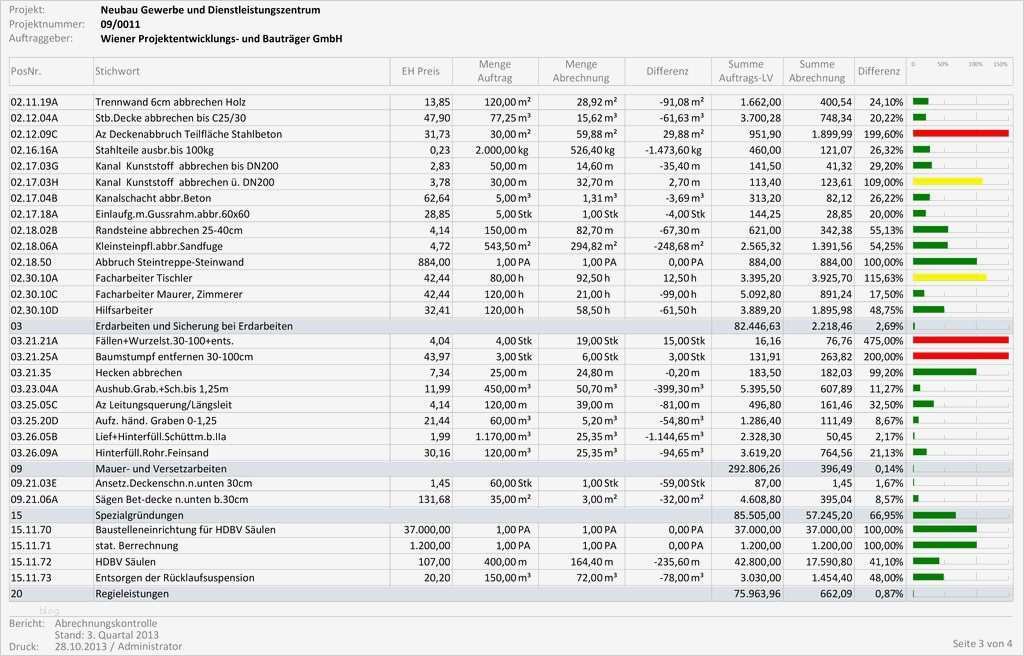Sort by Summe Auftrags-LV column

click(x=745, y=71)
